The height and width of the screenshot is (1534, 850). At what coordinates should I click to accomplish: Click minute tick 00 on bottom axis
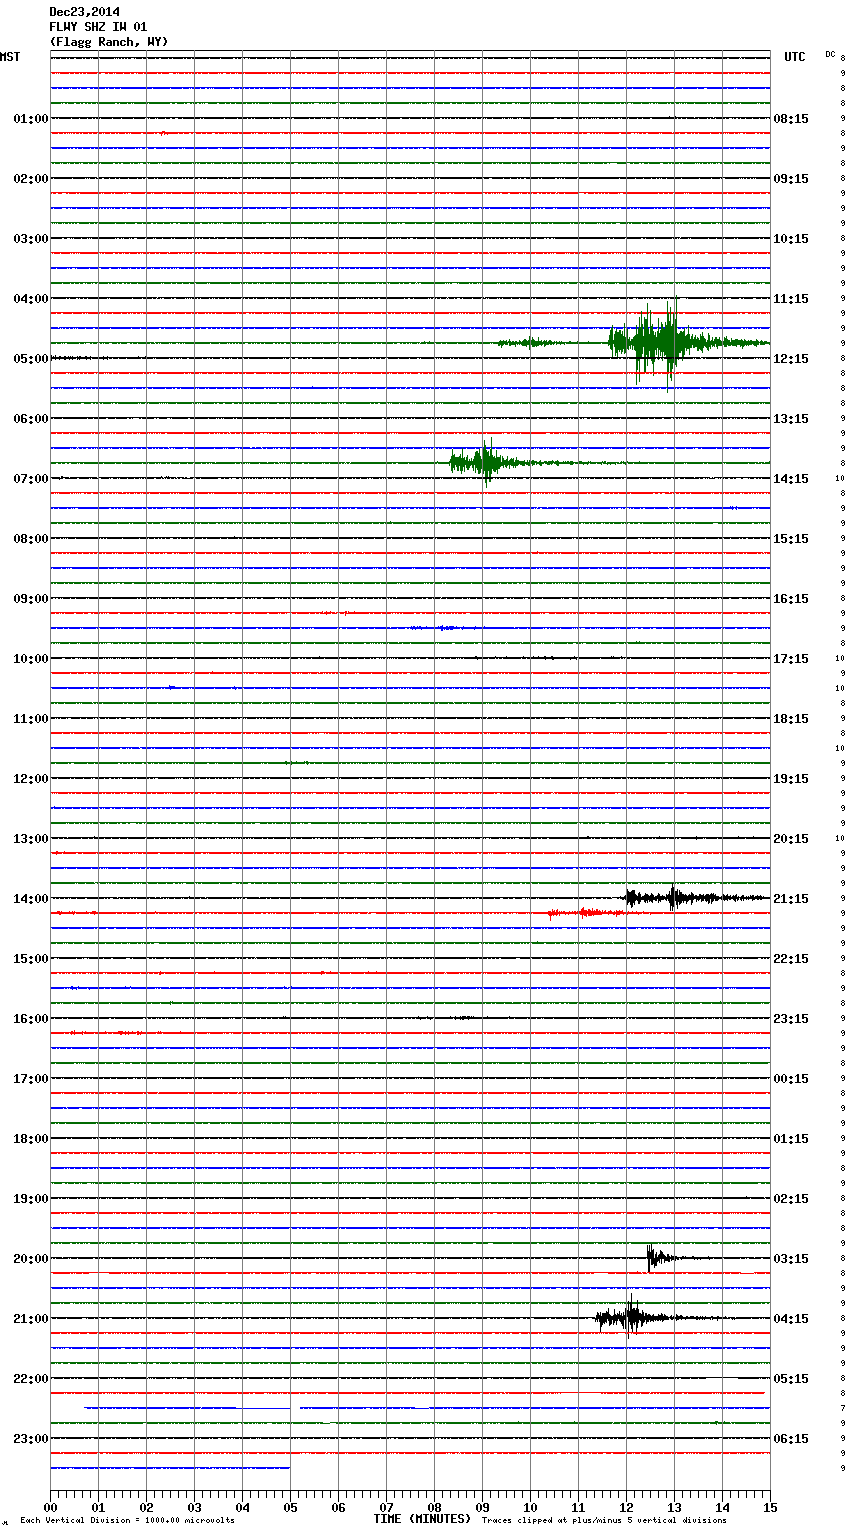[x=50, y=1507]
